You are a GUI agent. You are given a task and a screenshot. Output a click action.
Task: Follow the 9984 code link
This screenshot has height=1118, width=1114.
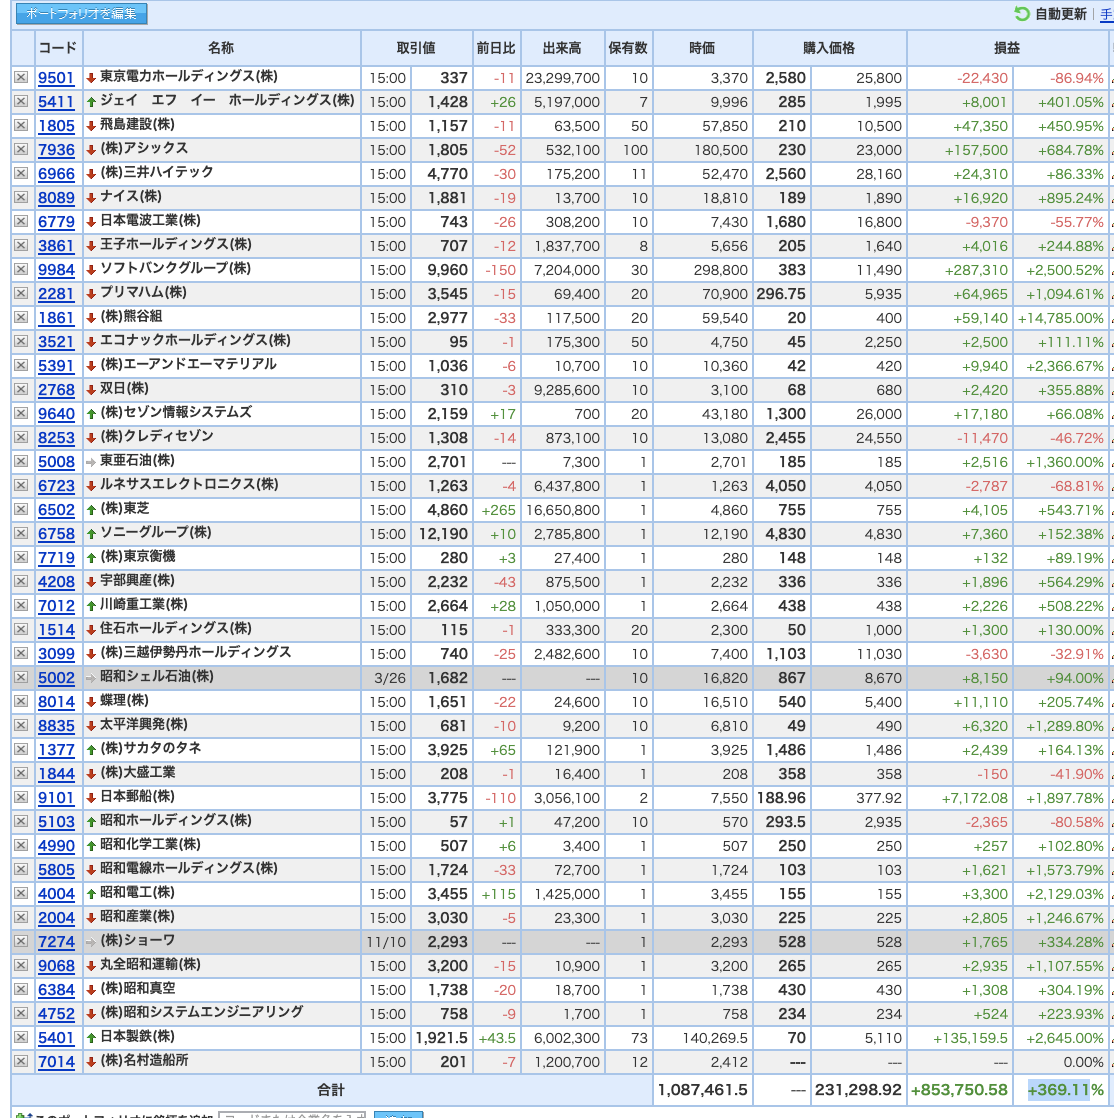coord(56,270)
